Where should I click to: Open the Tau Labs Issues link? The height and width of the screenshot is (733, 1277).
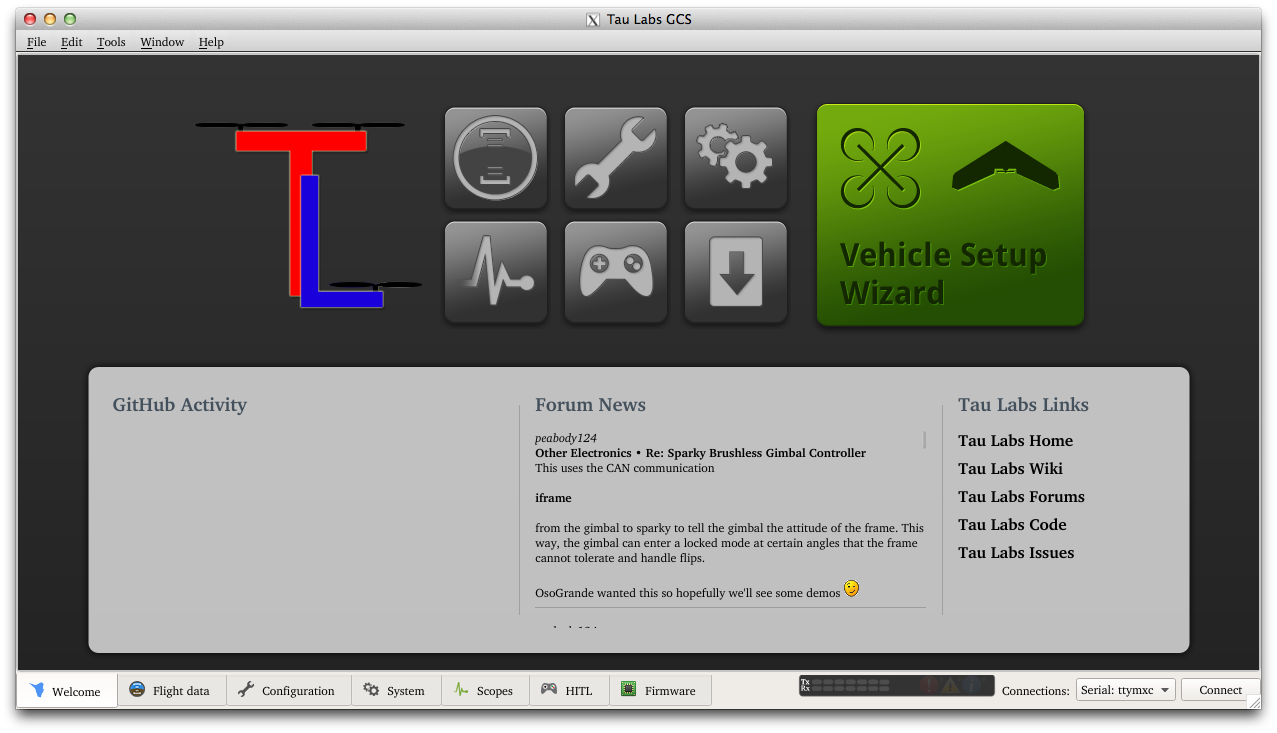pyautogui.click(x=1016, y=553)
